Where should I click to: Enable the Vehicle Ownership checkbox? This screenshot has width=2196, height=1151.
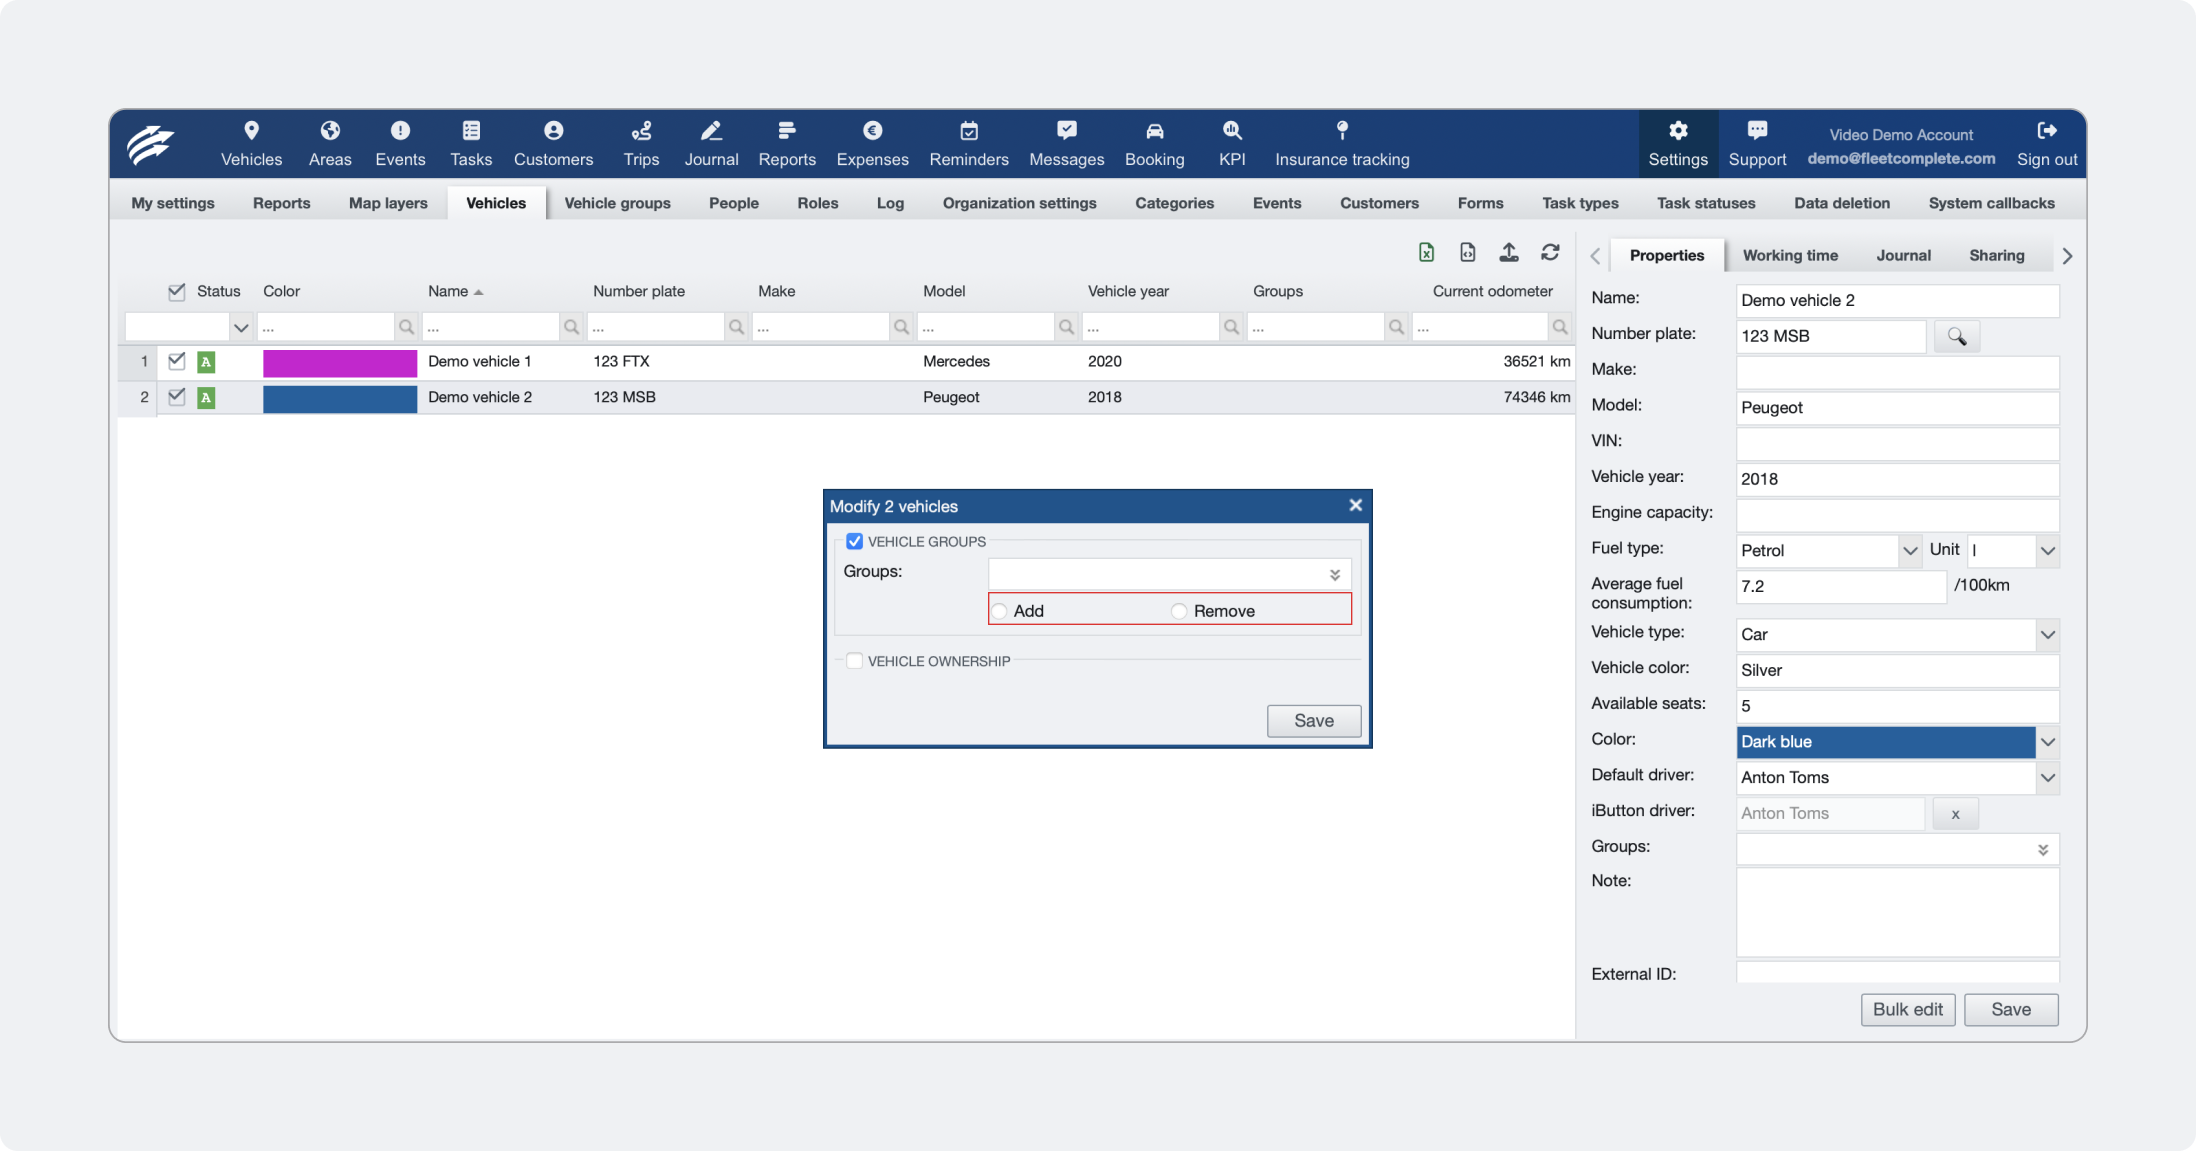[854, 661]
